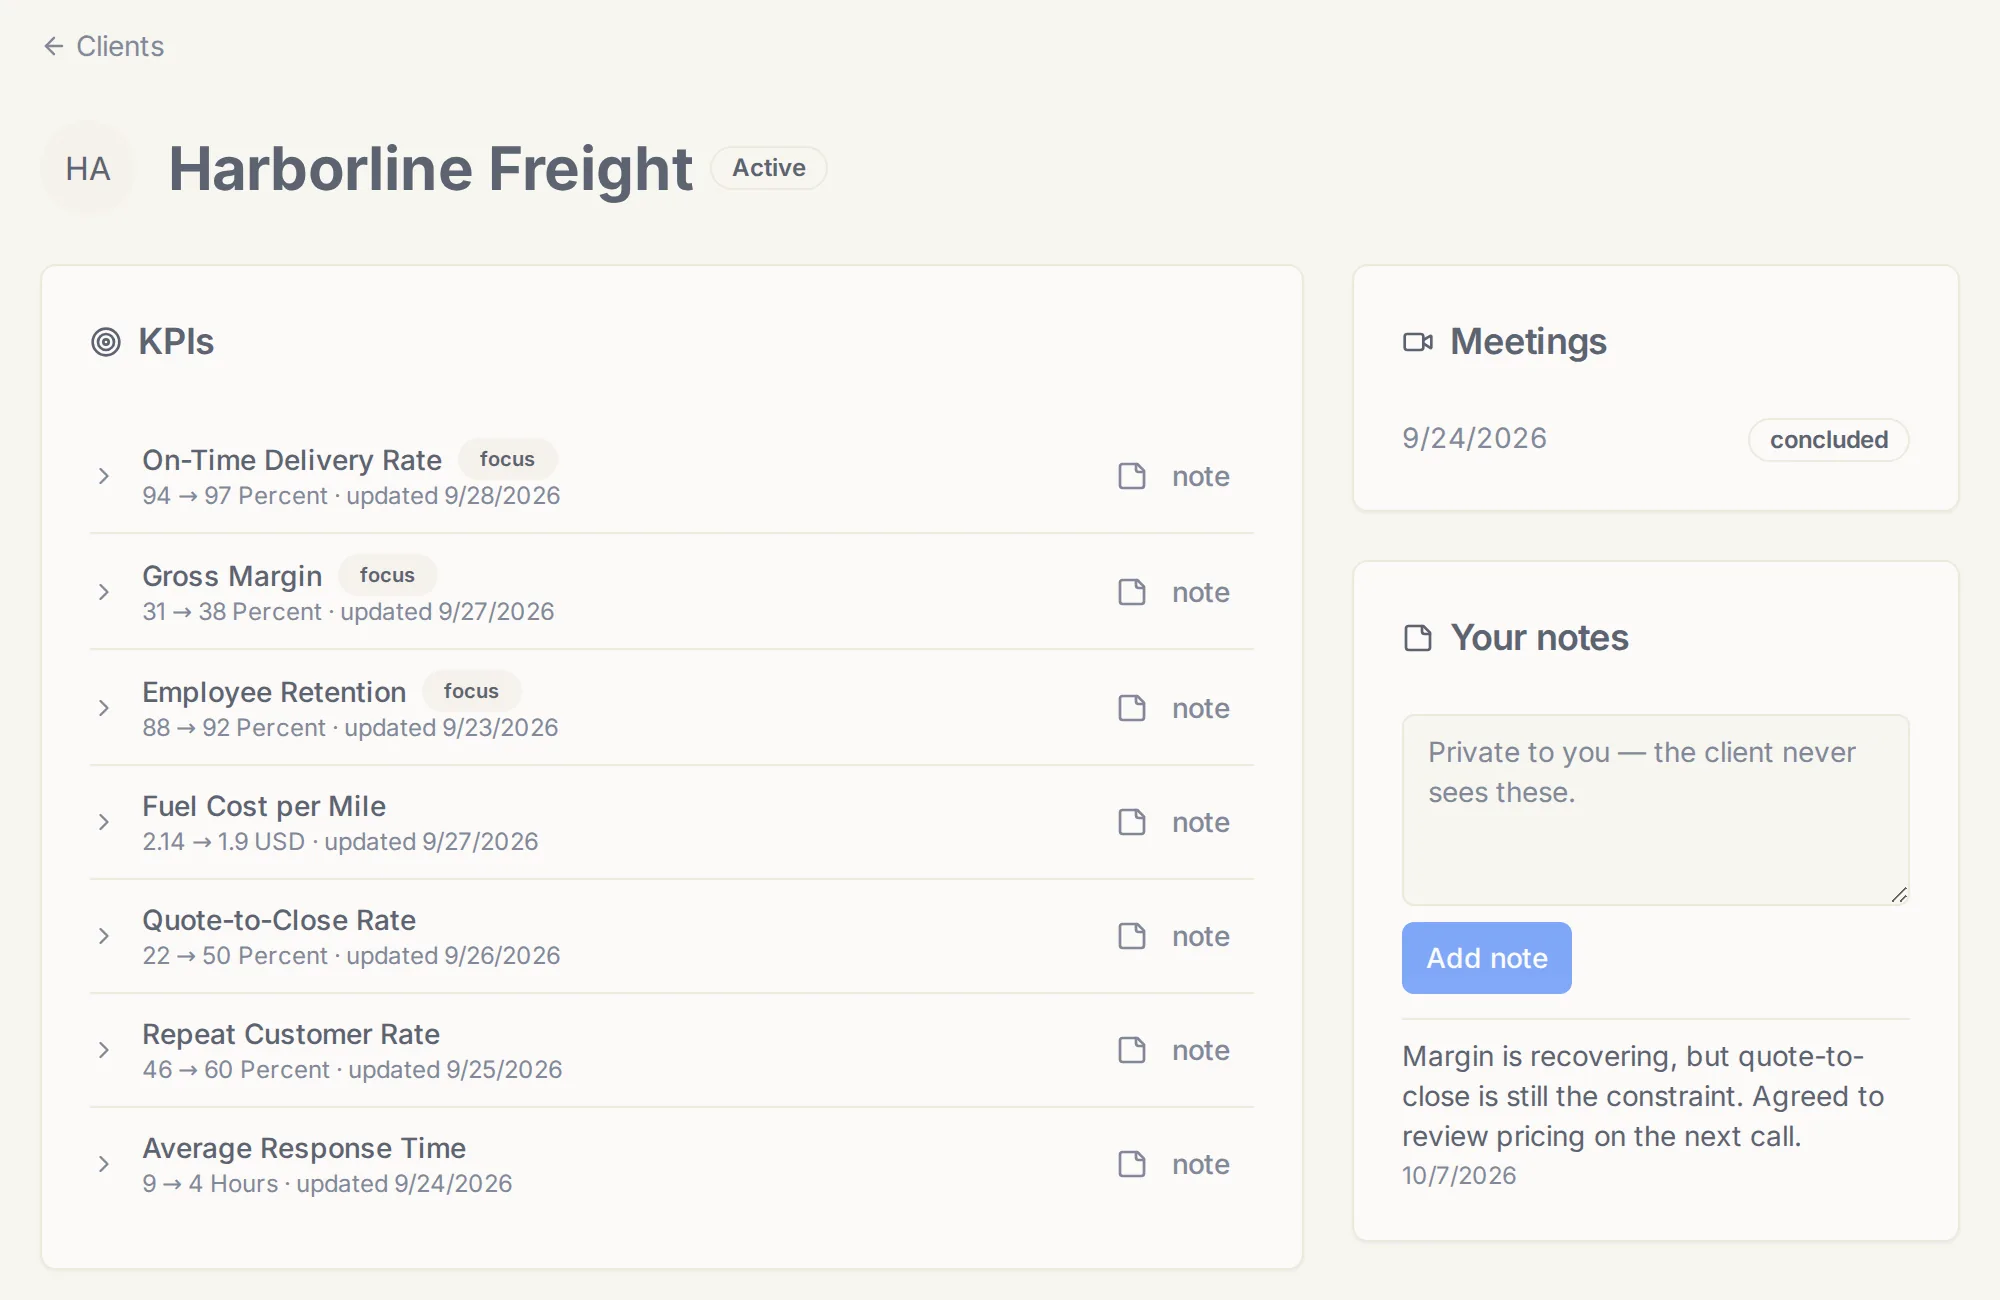Click the focus tag on On-Time Delivery Rate
This screenshot has width=2000, height=1300.
point(507,459)
